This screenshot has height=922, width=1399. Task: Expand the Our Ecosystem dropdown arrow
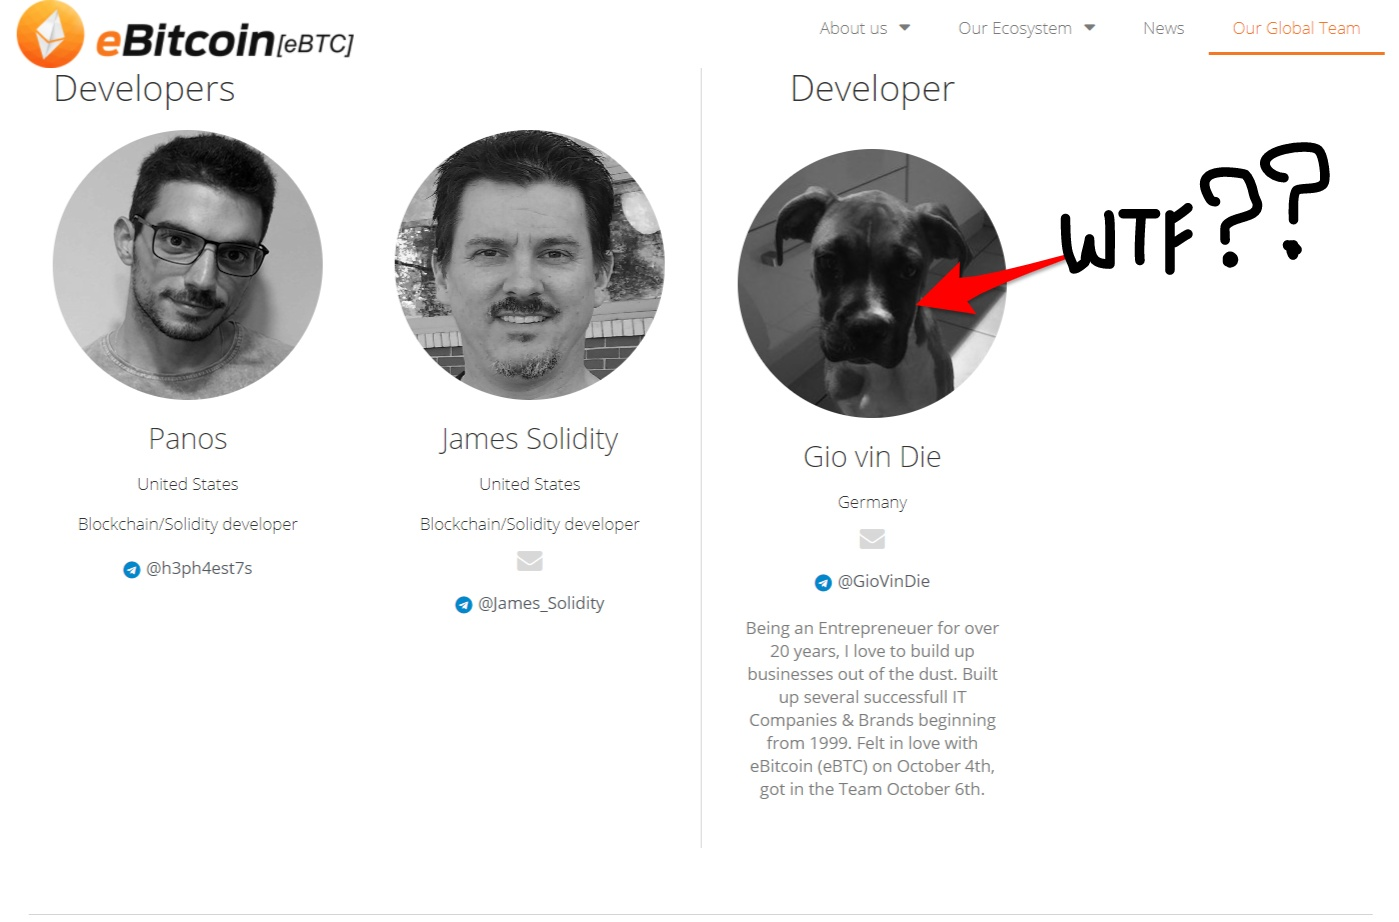(x=1090, y=28)
